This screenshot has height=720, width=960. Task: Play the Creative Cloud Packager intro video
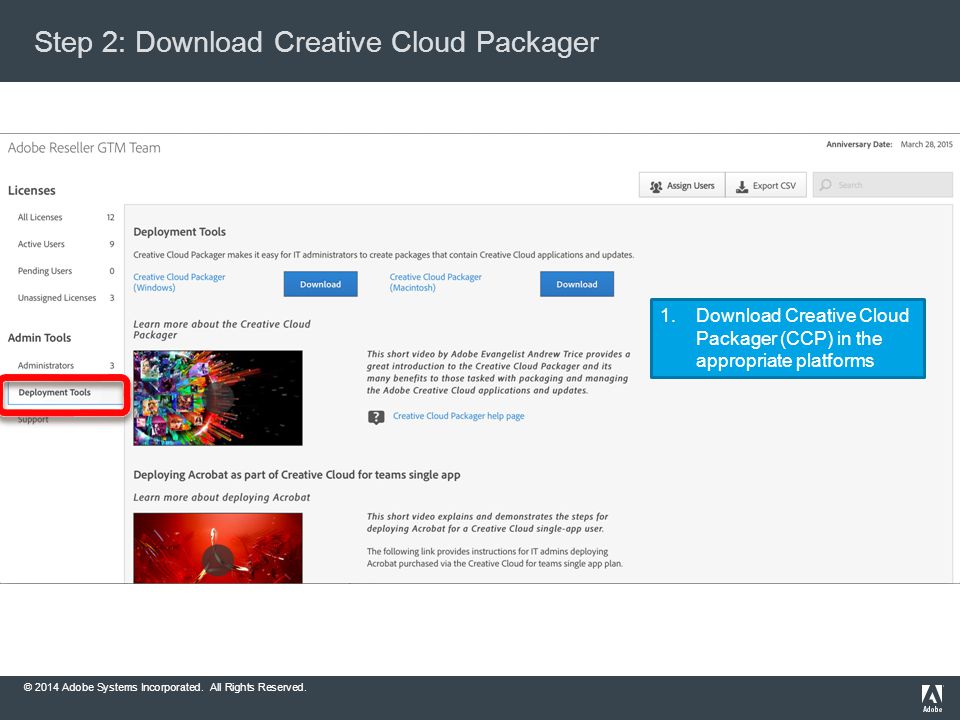(x=218, y=398)
